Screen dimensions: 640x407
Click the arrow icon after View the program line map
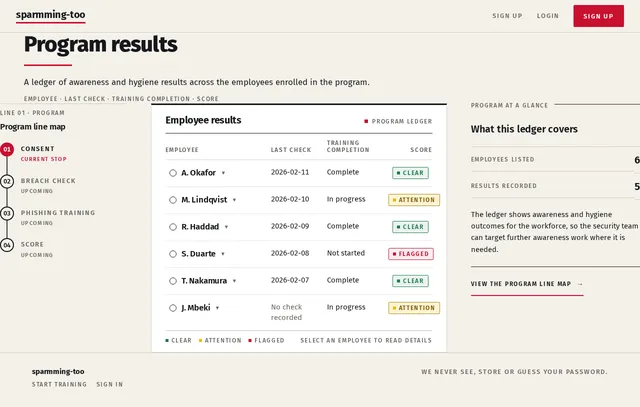point(580,284)
